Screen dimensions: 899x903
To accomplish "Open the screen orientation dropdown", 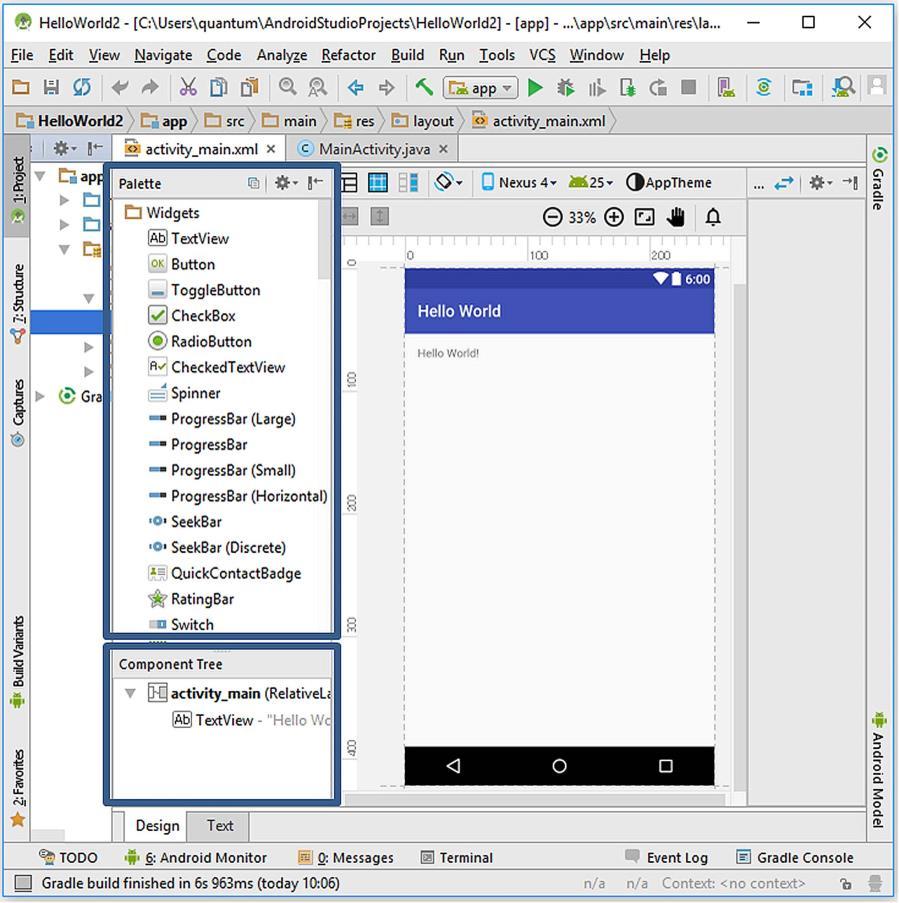I will (x=449, y=183).
